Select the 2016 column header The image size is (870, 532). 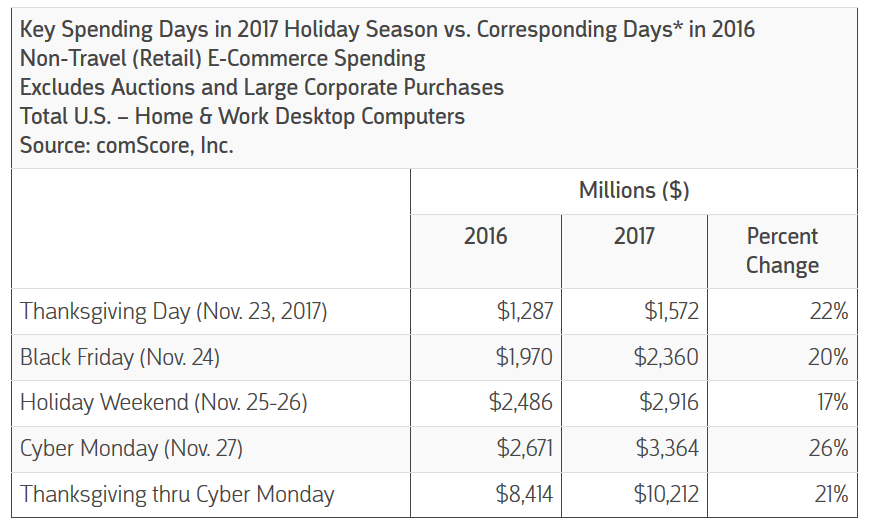coord(485,236)
